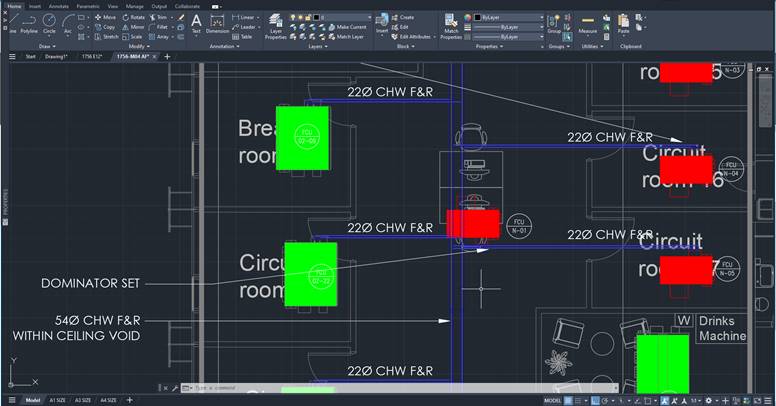Viewport: 776px width, 406px height.
Task: Expand the Block panel
Action: 406,46
